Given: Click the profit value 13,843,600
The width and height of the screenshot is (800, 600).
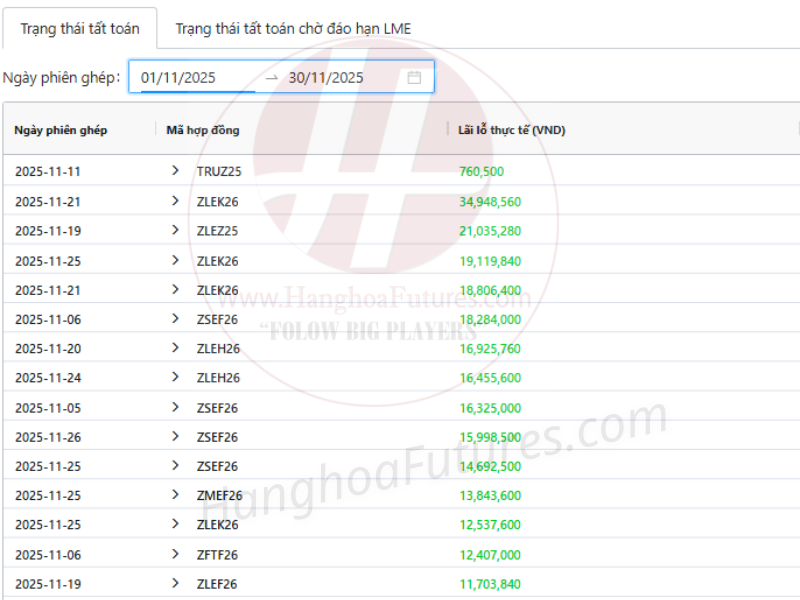Looking at the screenshot, I should click(x=490, y=495).
